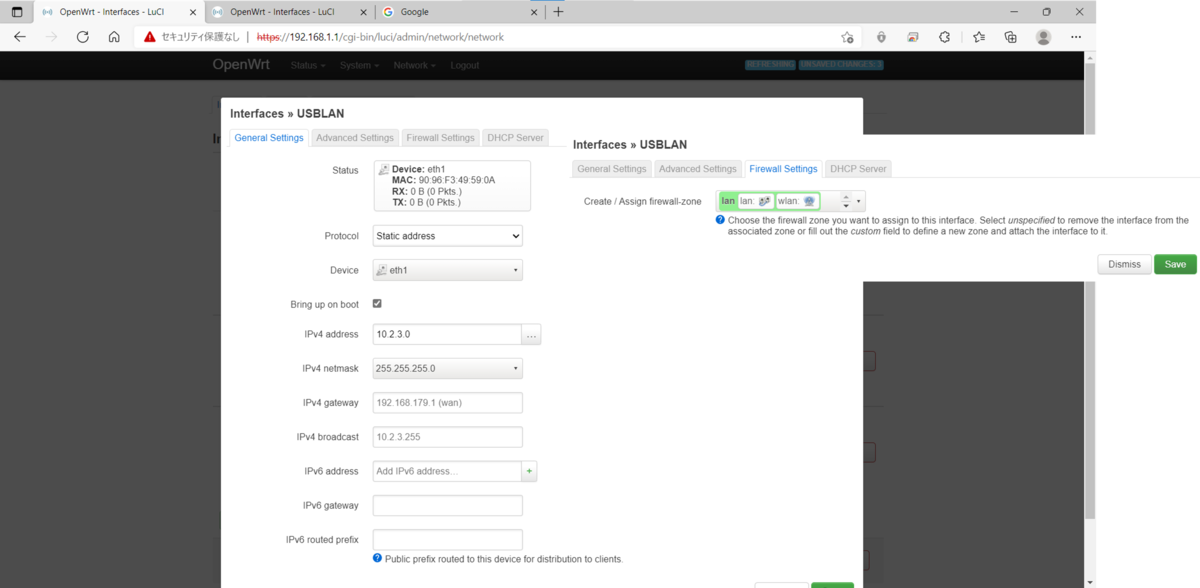Select Advanced Settings tab in right panel

click(x=698, y=169)
